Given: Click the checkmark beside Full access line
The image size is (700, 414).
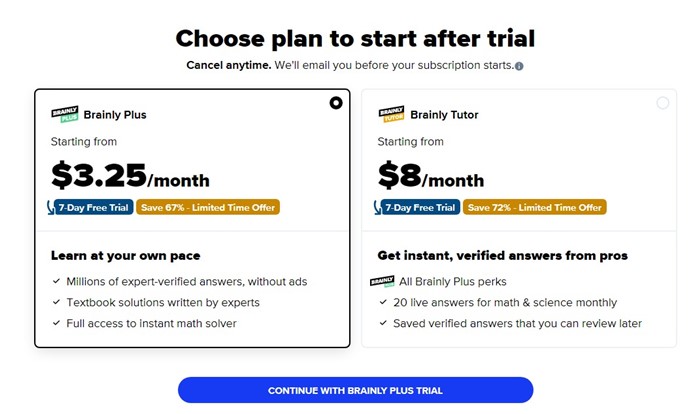Looking at the screenshot, I should click(x=57, y=323).
